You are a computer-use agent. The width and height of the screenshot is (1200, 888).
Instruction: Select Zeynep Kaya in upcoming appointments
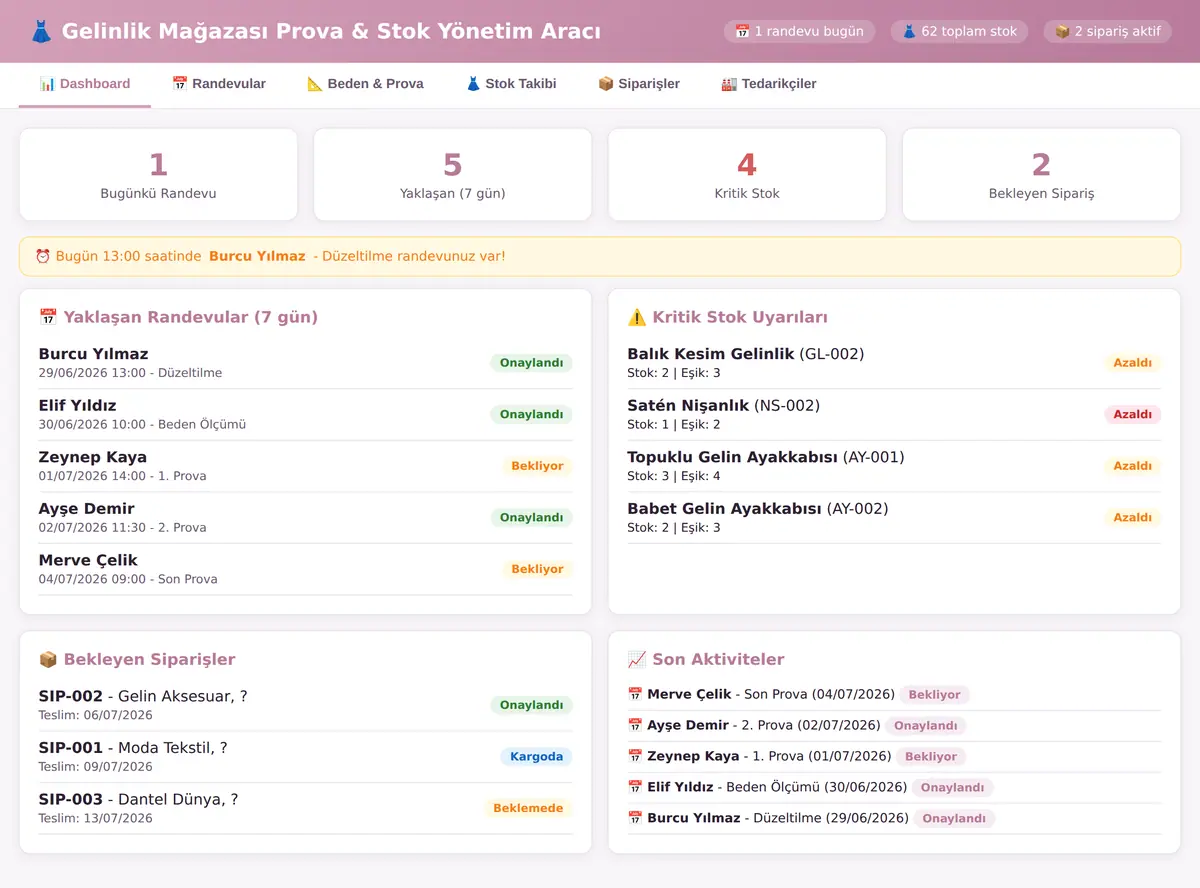click(x=305, y=466)
